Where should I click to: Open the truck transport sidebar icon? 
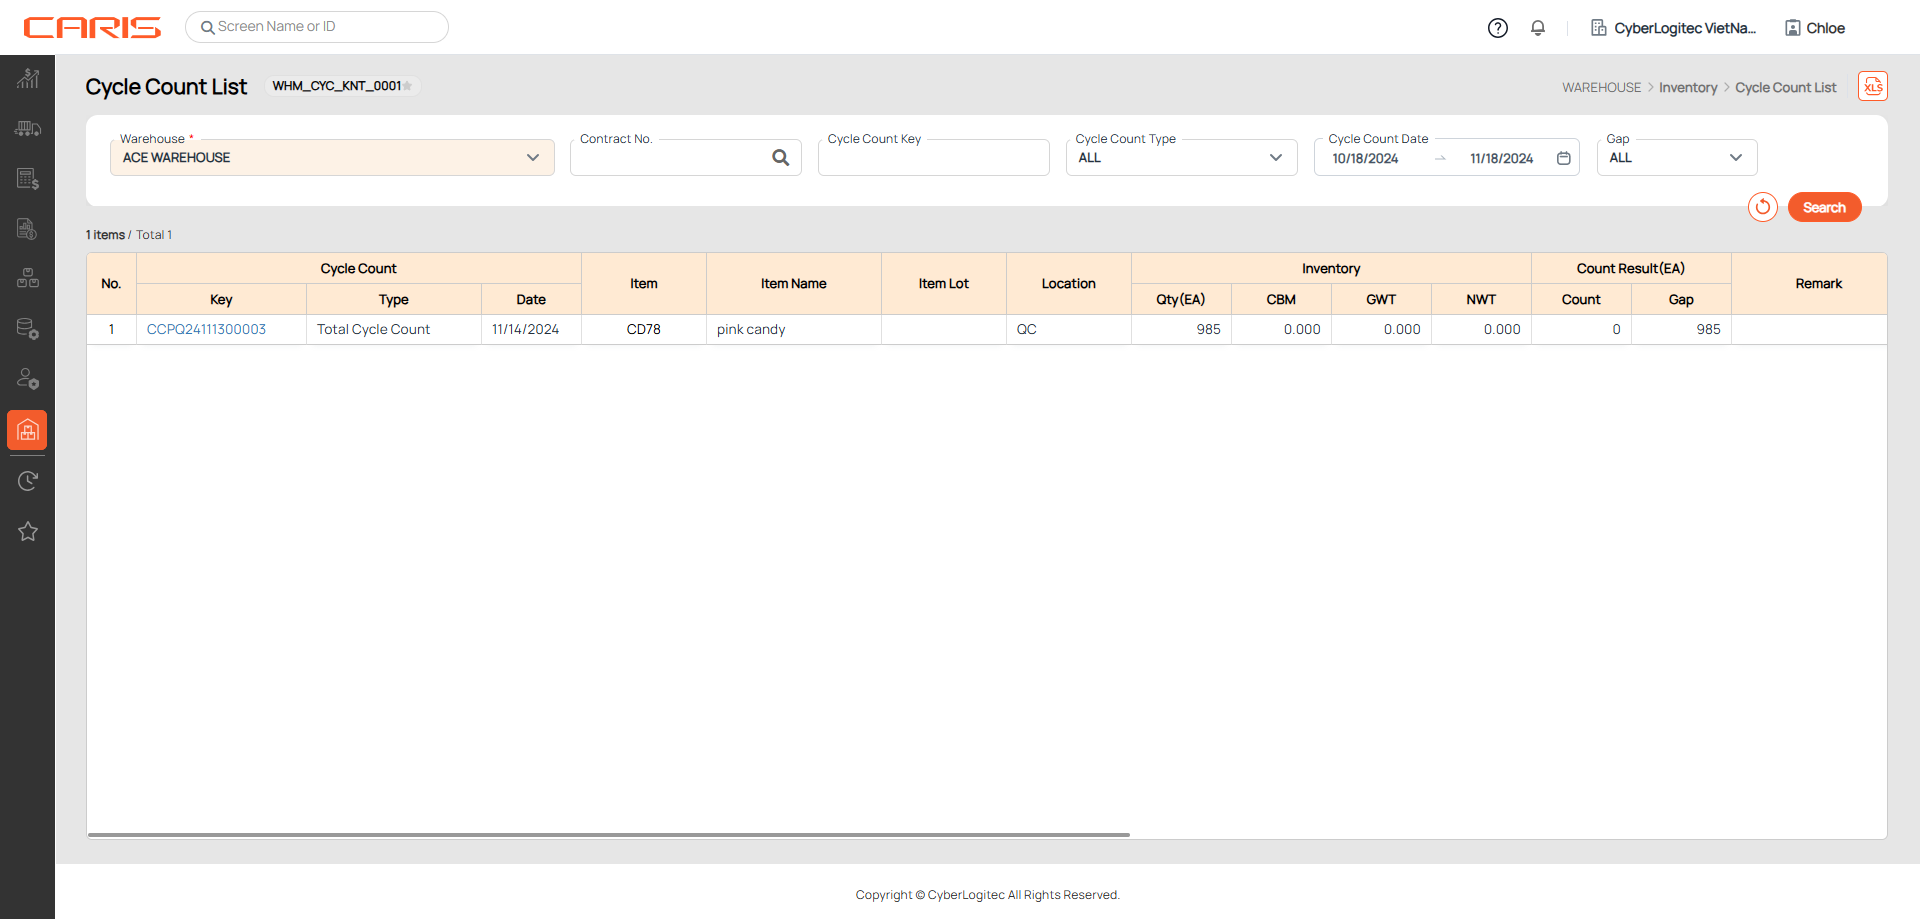tap(28, 129)
